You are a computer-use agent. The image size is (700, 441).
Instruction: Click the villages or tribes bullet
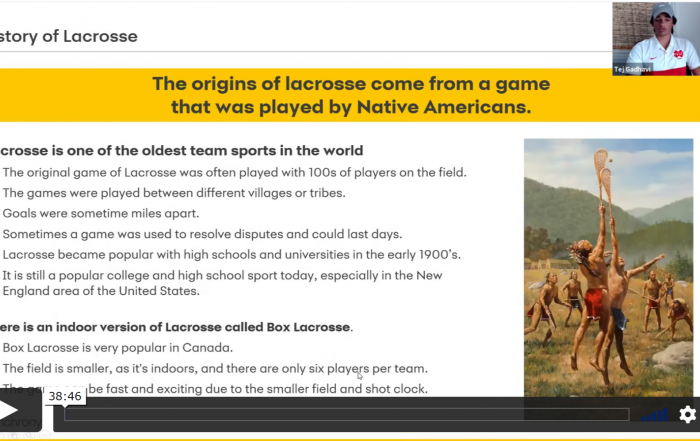(173, 193)
